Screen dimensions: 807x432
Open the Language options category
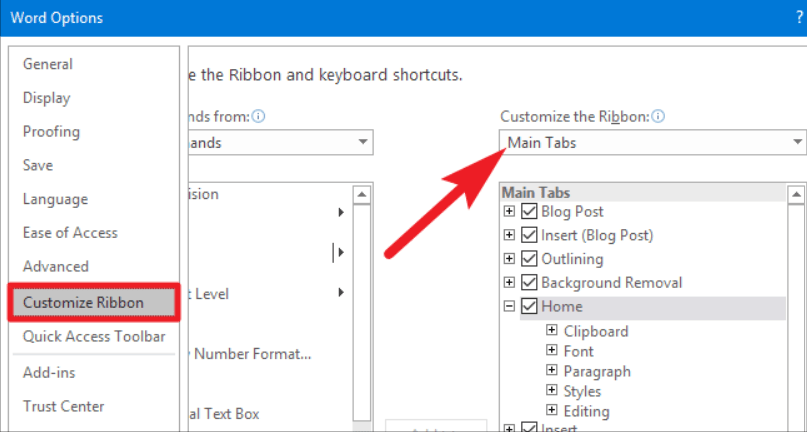pos(55,199)
